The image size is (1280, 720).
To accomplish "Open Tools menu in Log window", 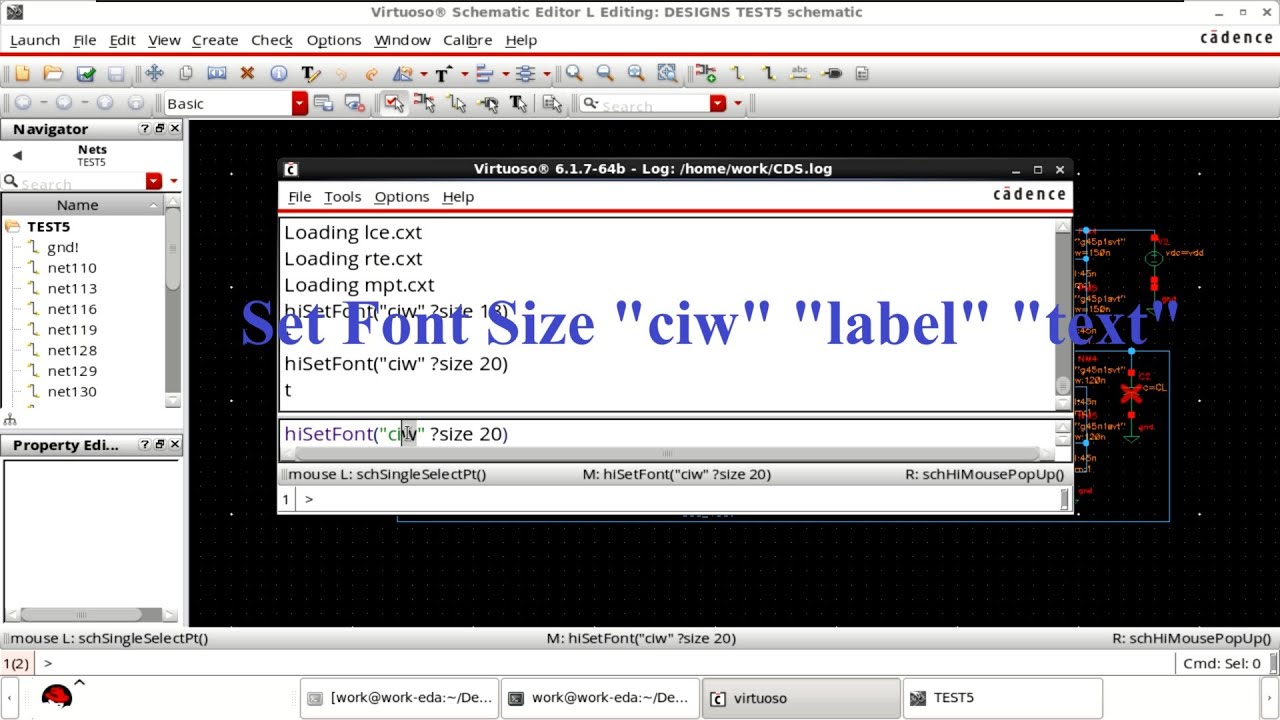I will (342, 197).
